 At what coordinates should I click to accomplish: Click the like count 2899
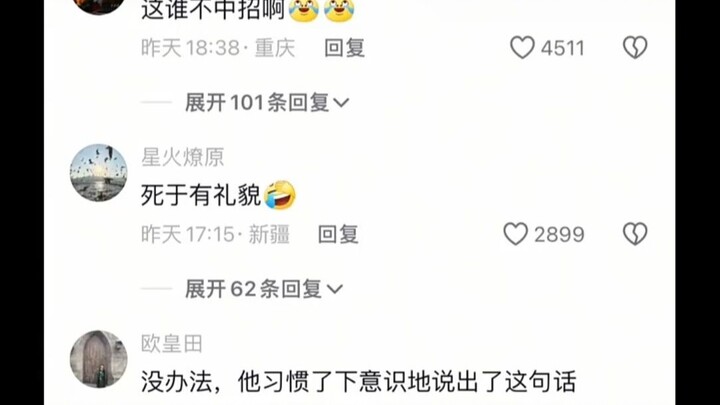tap(559, 235)
